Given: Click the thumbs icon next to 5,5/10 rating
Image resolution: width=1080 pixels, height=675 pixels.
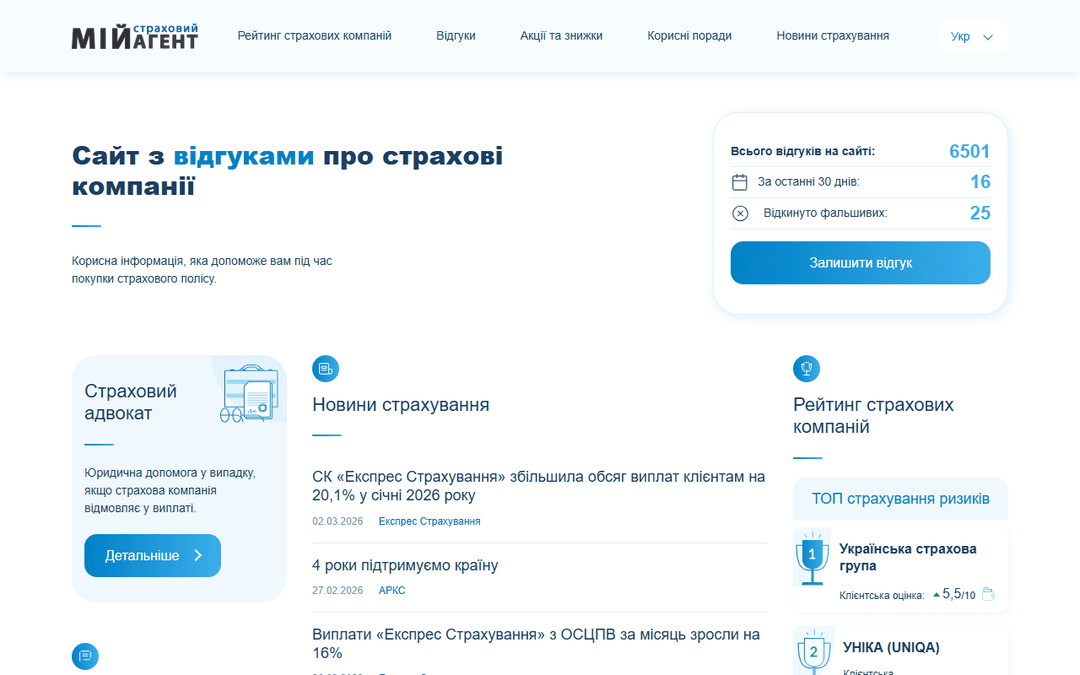Looking at the screenshot, I should (x=988, y=594).
